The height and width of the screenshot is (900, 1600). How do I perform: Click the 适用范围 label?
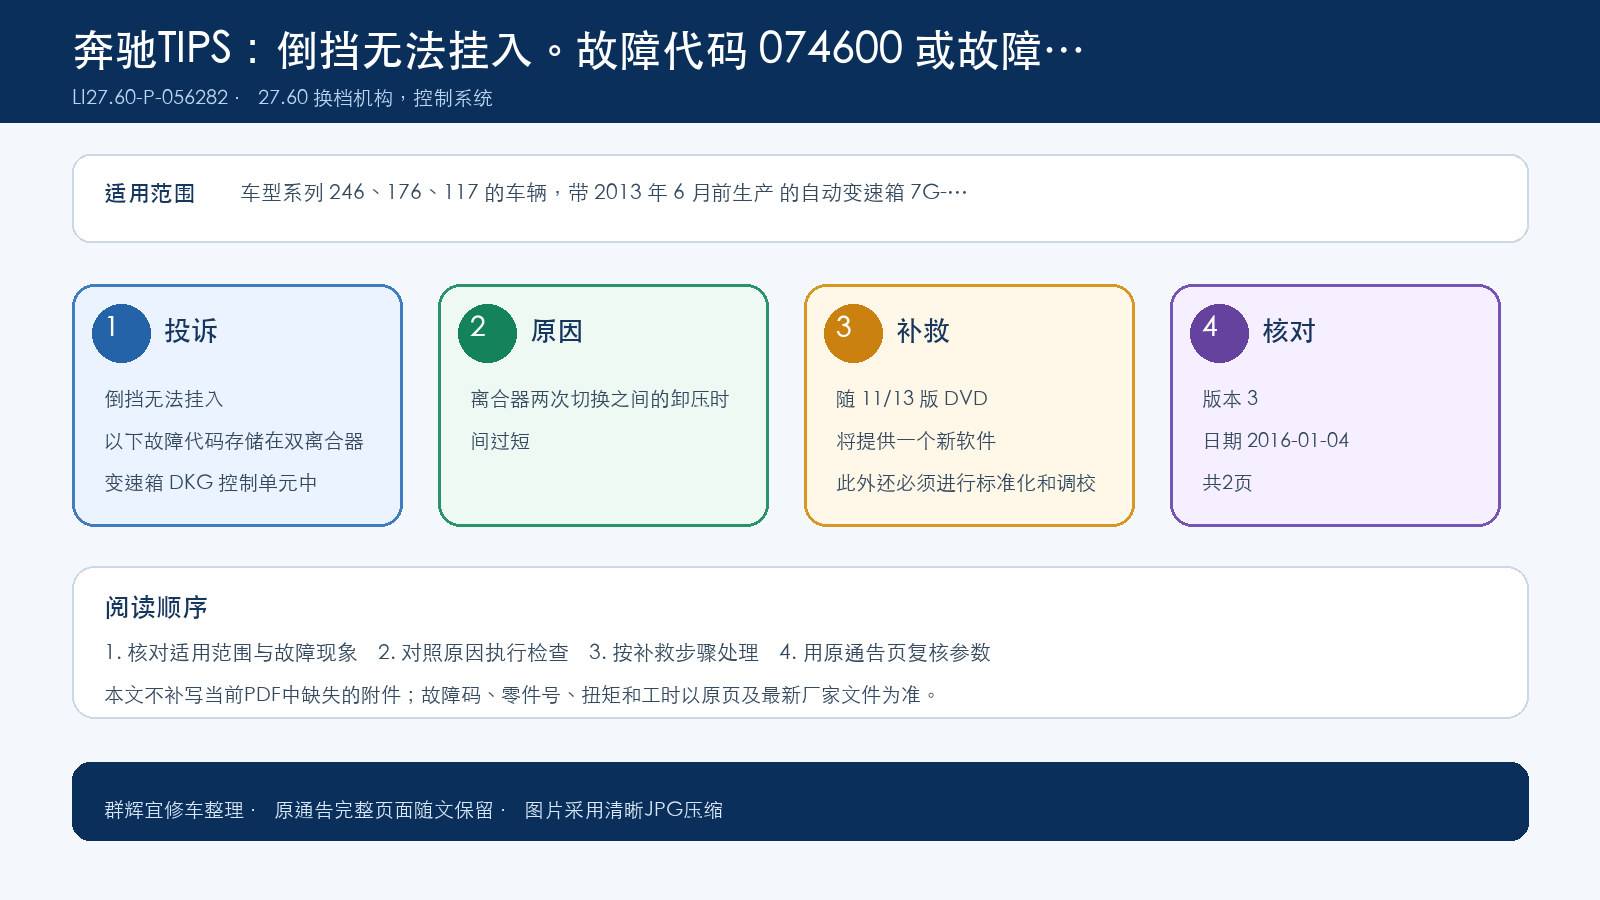coord(150,193)
